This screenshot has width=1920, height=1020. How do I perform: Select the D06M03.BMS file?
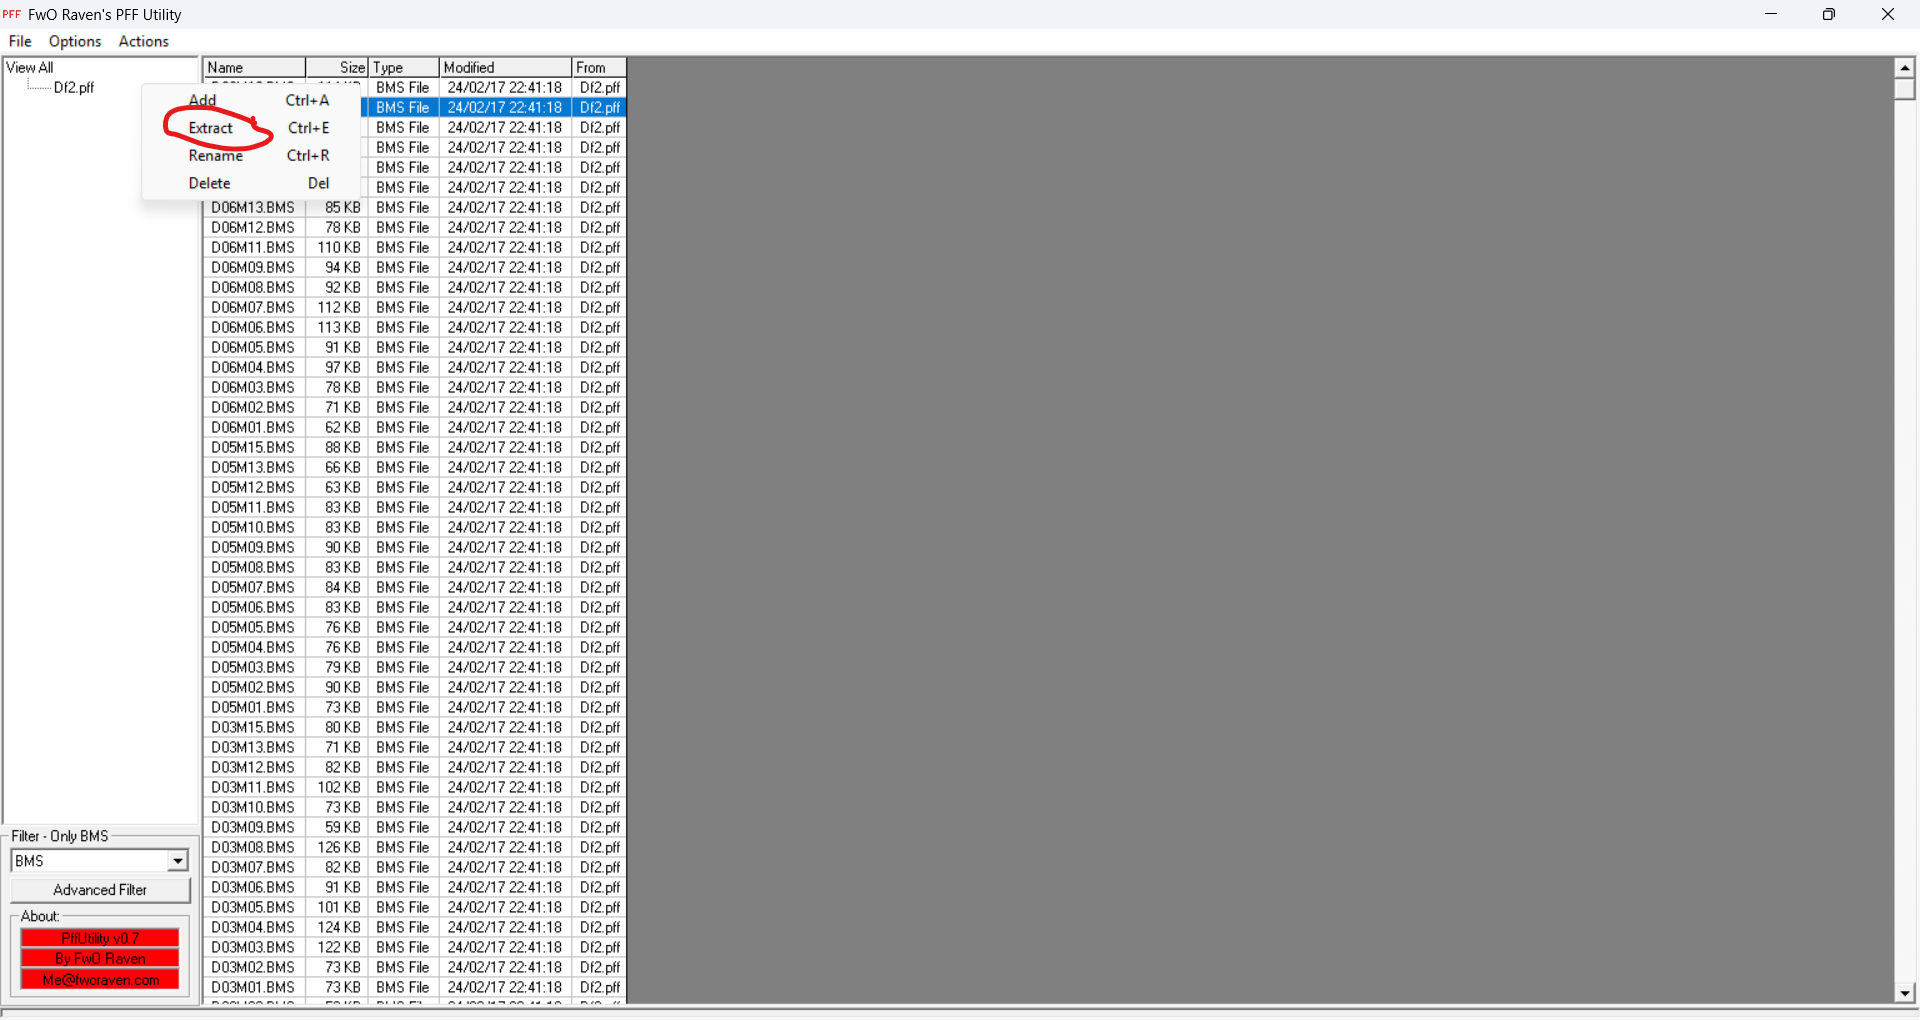(253, 387)
